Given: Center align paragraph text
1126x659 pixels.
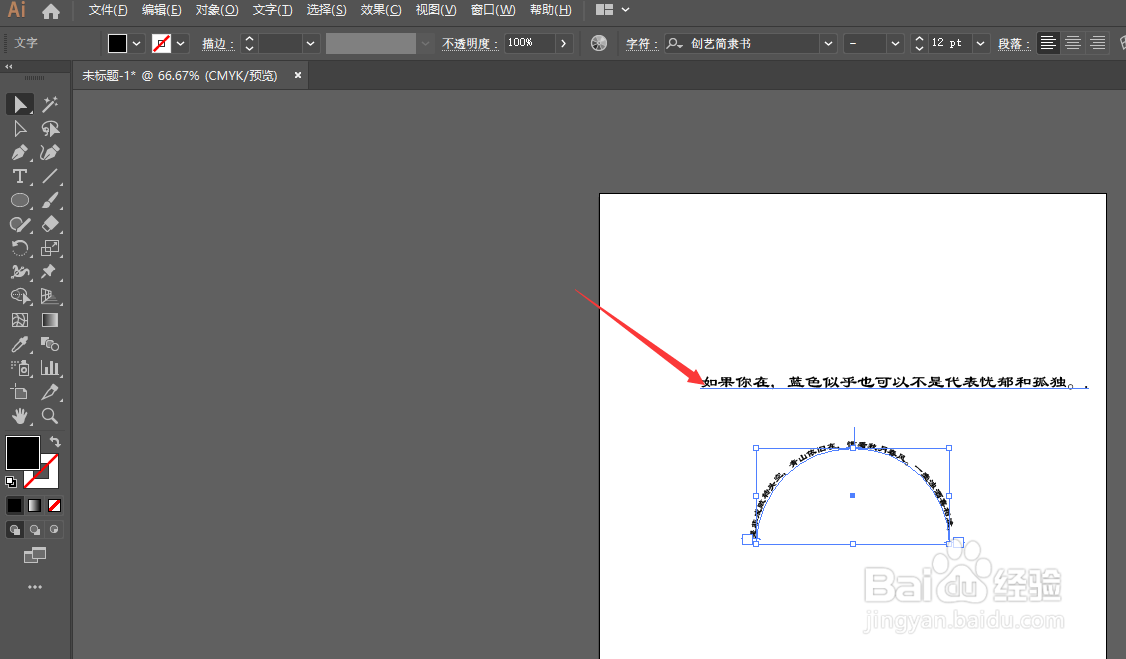Looking at the screenshot, I should (1073, 43).
